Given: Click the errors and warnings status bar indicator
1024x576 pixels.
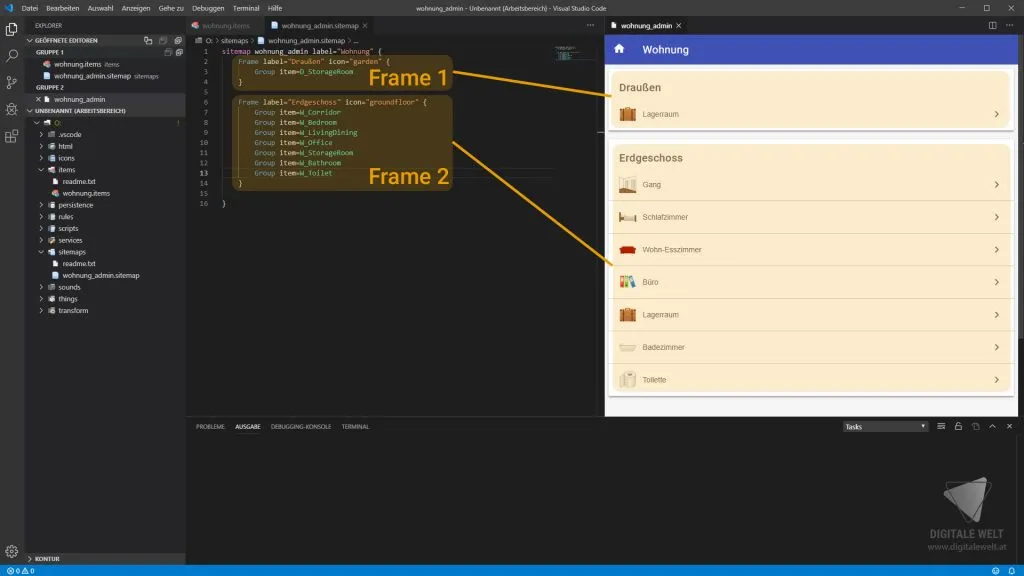Looking at the screenshot, I should coord(20,571).
